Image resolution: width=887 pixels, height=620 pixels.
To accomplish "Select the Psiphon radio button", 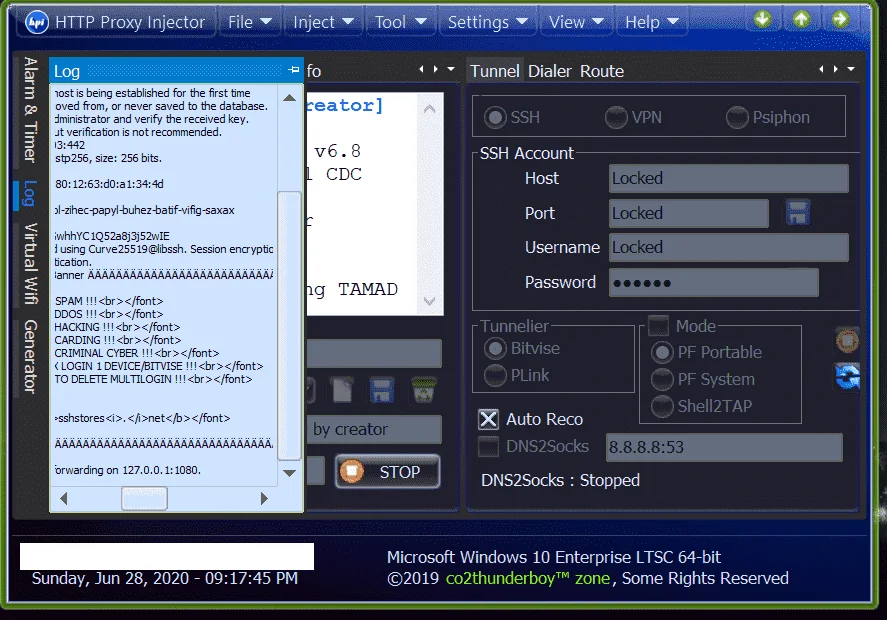I will pos(737,117).
